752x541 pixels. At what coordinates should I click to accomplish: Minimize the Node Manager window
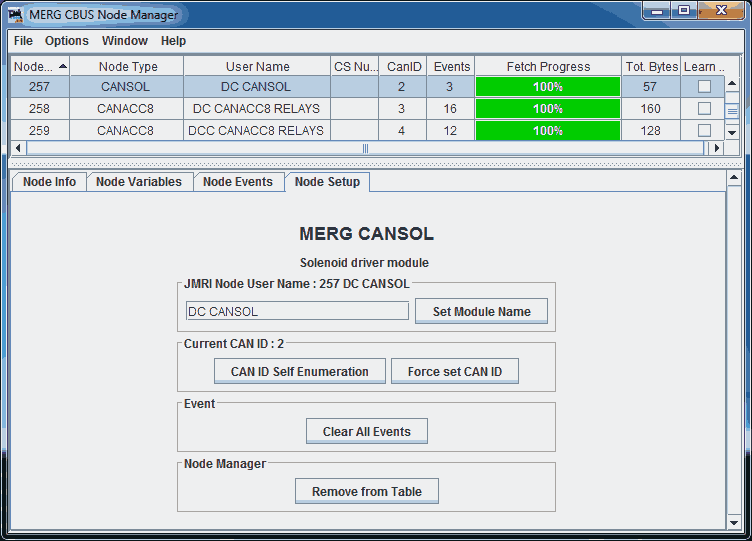[657, 11]
